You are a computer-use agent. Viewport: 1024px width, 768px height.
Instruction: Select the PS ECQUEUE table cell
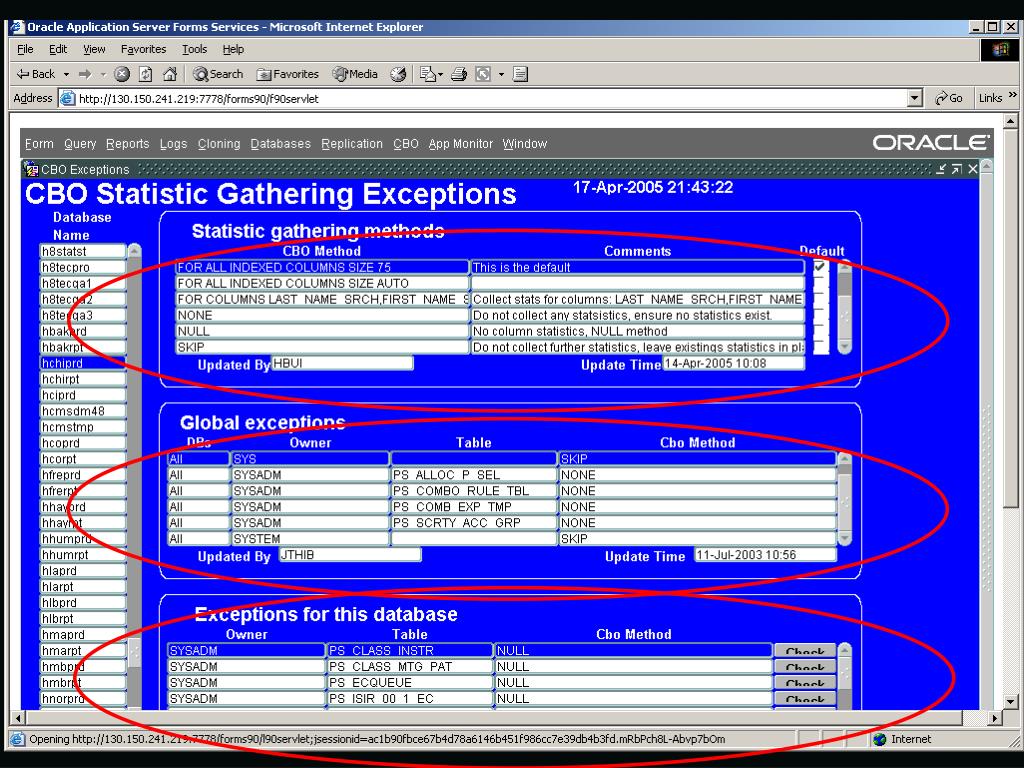pos(410,682)
